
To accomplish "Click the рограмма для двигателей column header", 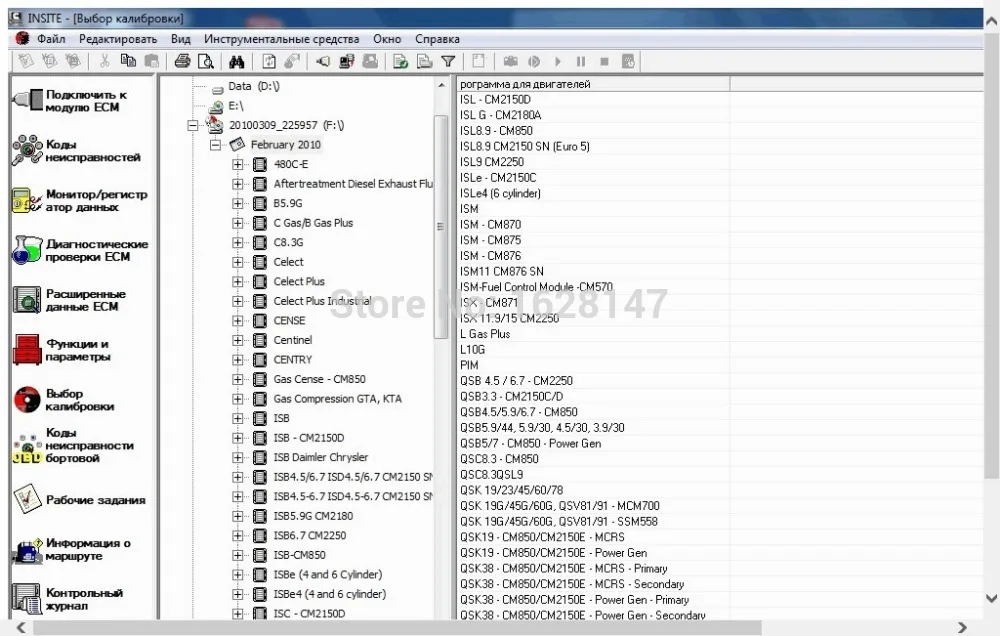I will (593, 84).
